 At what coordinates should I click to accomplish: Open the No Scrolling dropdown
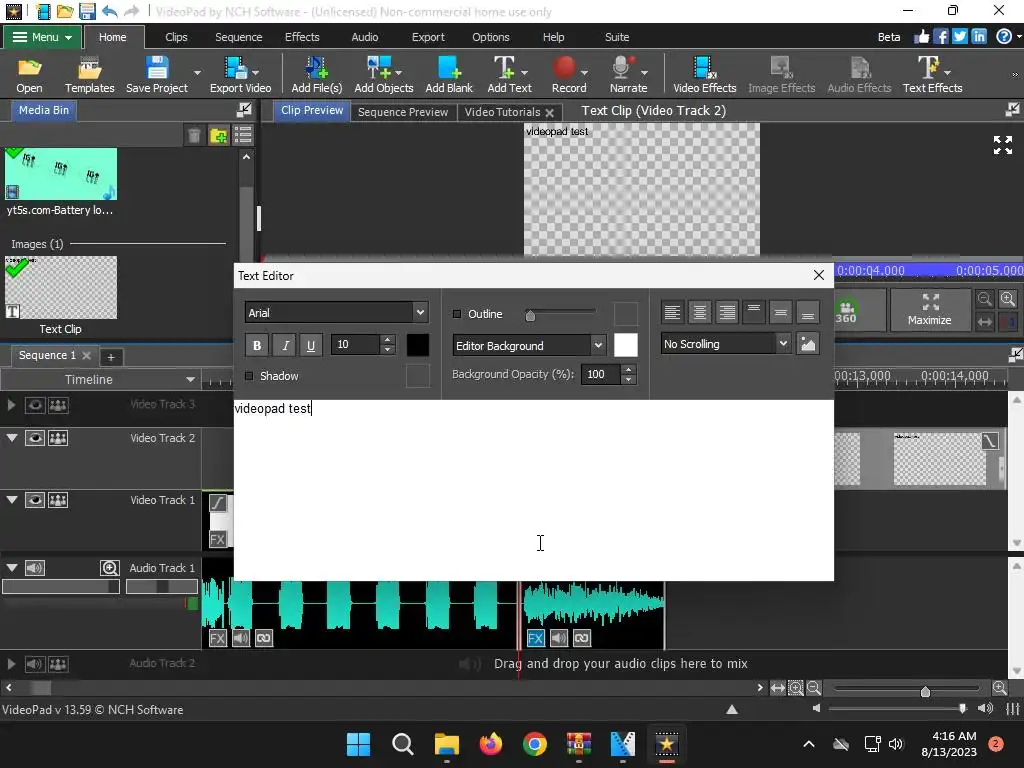click(x=782, y=344)
